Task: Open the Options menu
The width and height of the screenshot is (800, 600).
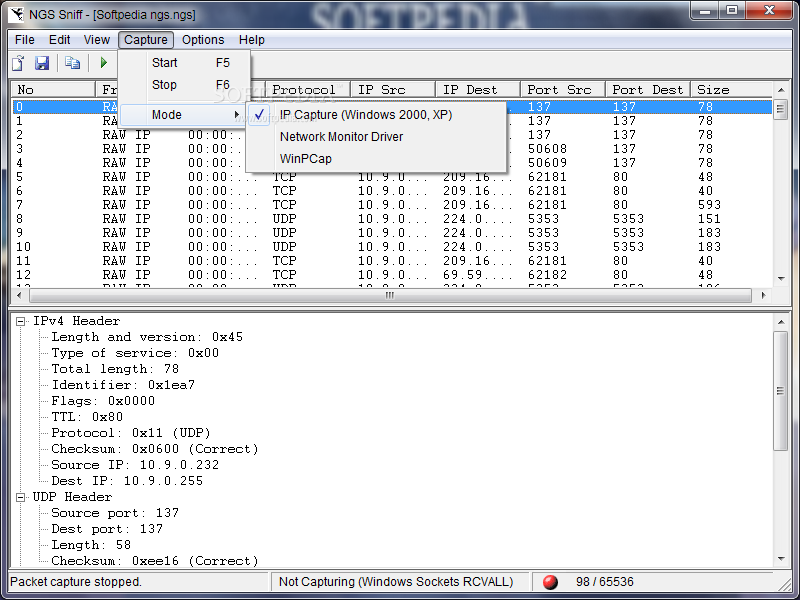Action: (x=203, y=40)
